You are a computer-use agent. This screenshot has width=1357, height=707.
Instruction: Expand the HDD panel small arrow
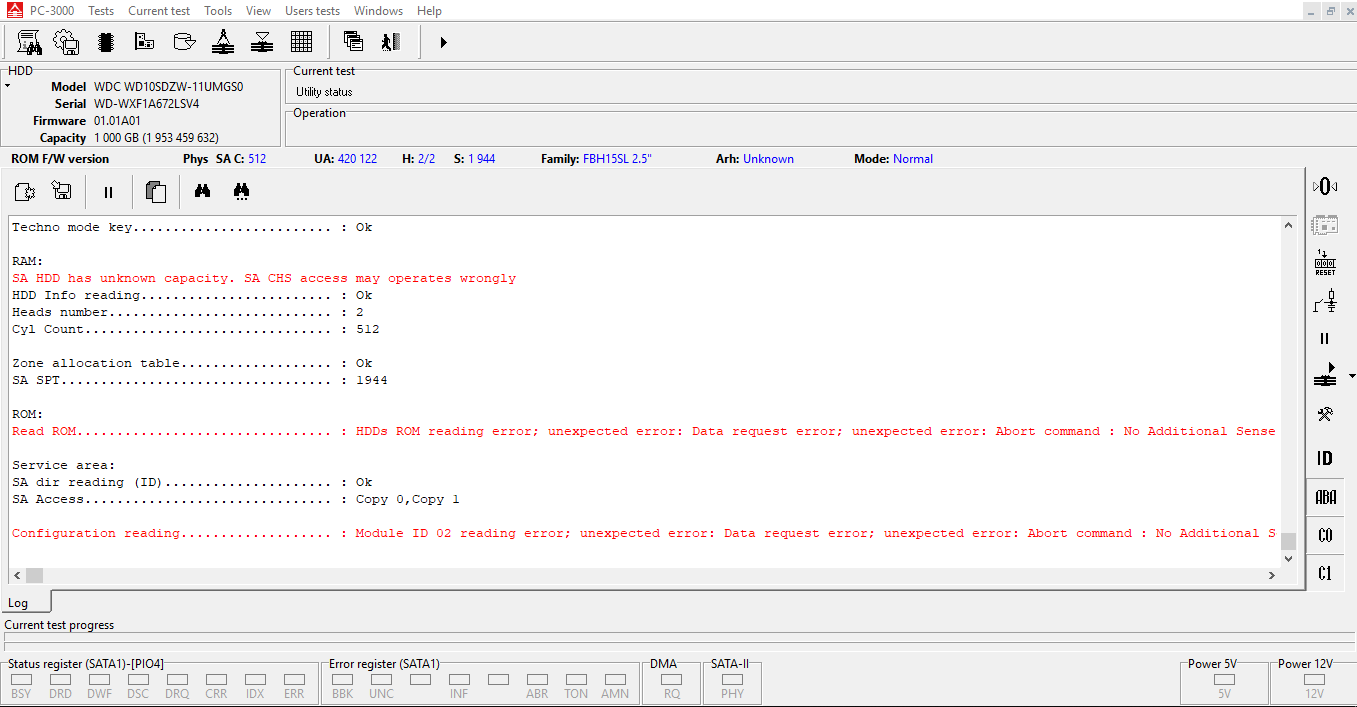8,86
